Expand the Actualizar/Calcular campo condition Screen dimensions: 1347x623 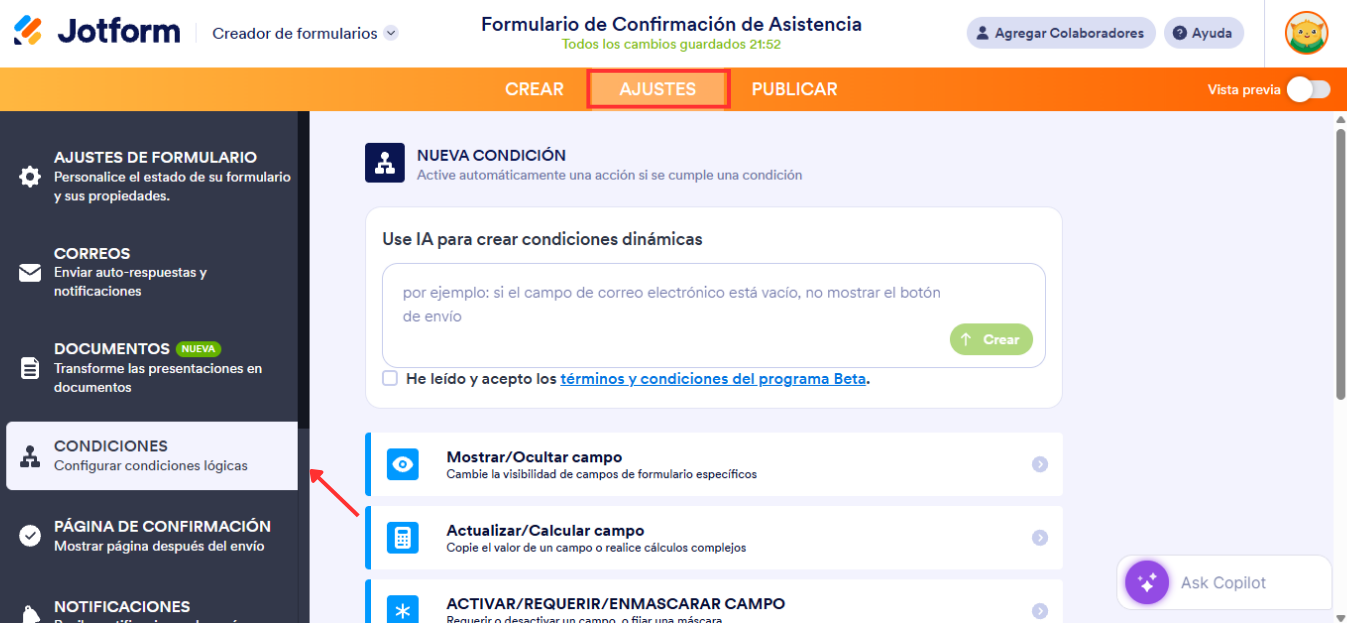click(1038, 537)
